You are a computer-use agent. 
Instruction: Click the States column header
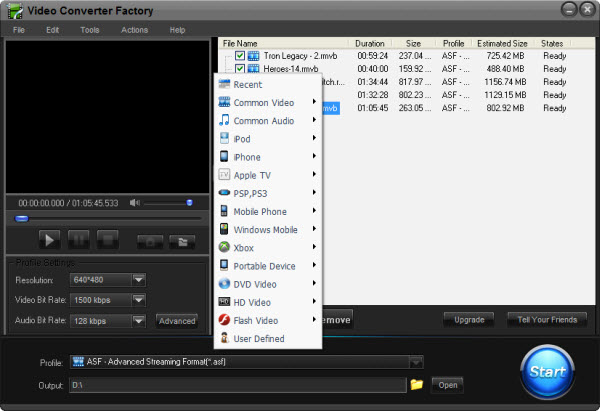coord(552,43)
